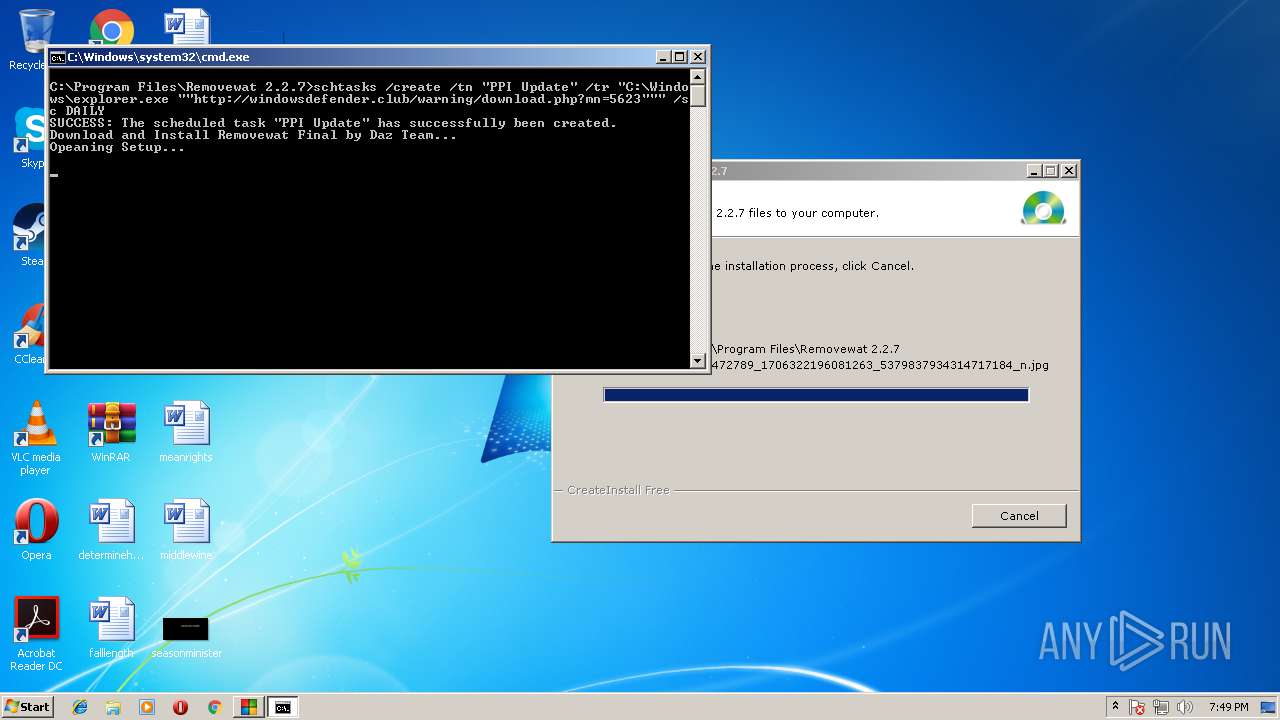Open the Skype desktop shortcut

click(30, 140)
